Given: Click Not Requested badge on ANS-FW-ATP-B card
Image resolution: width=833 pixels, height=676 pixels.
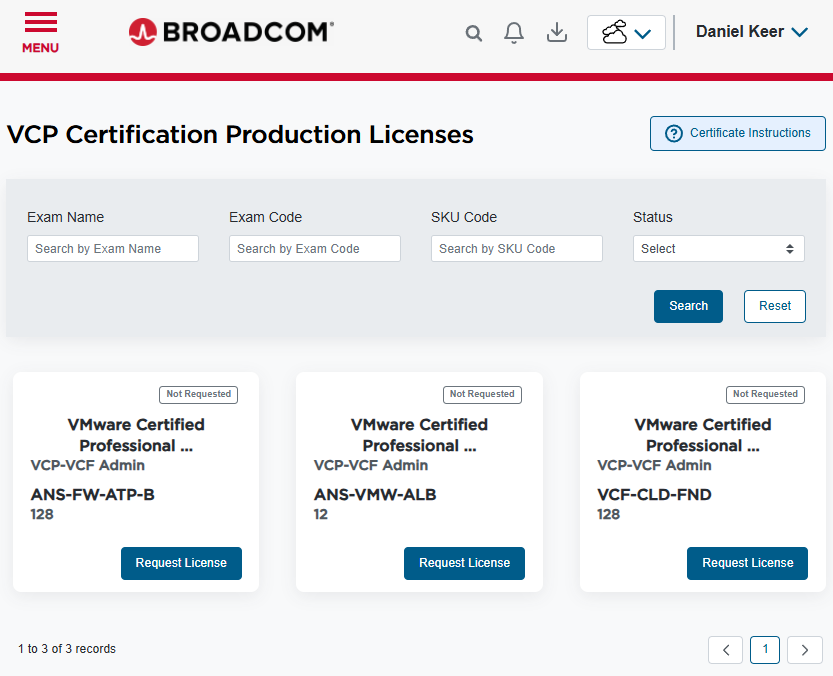Looking at the screenshot, I should tap(199, 394).
